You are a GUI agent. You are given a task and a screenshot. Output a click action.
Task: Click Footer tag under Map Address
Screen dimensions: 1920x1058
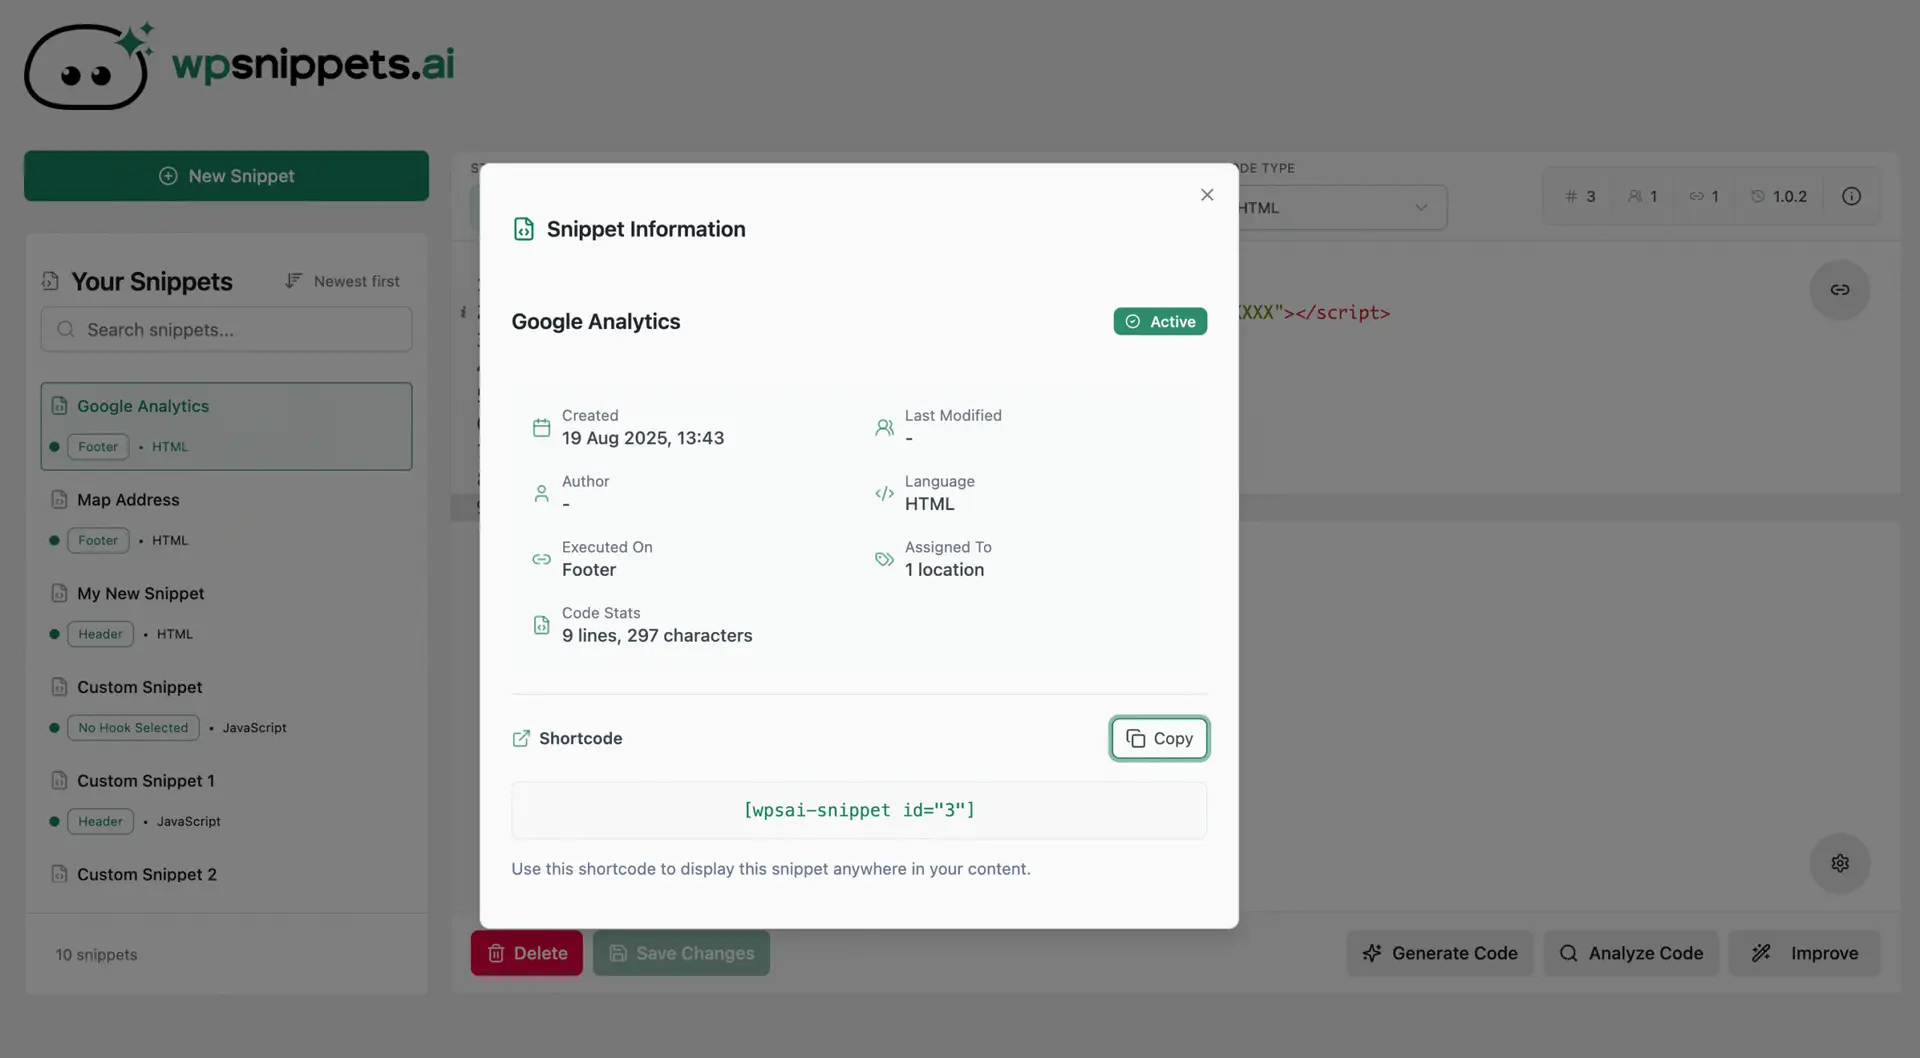pos(98,541)
